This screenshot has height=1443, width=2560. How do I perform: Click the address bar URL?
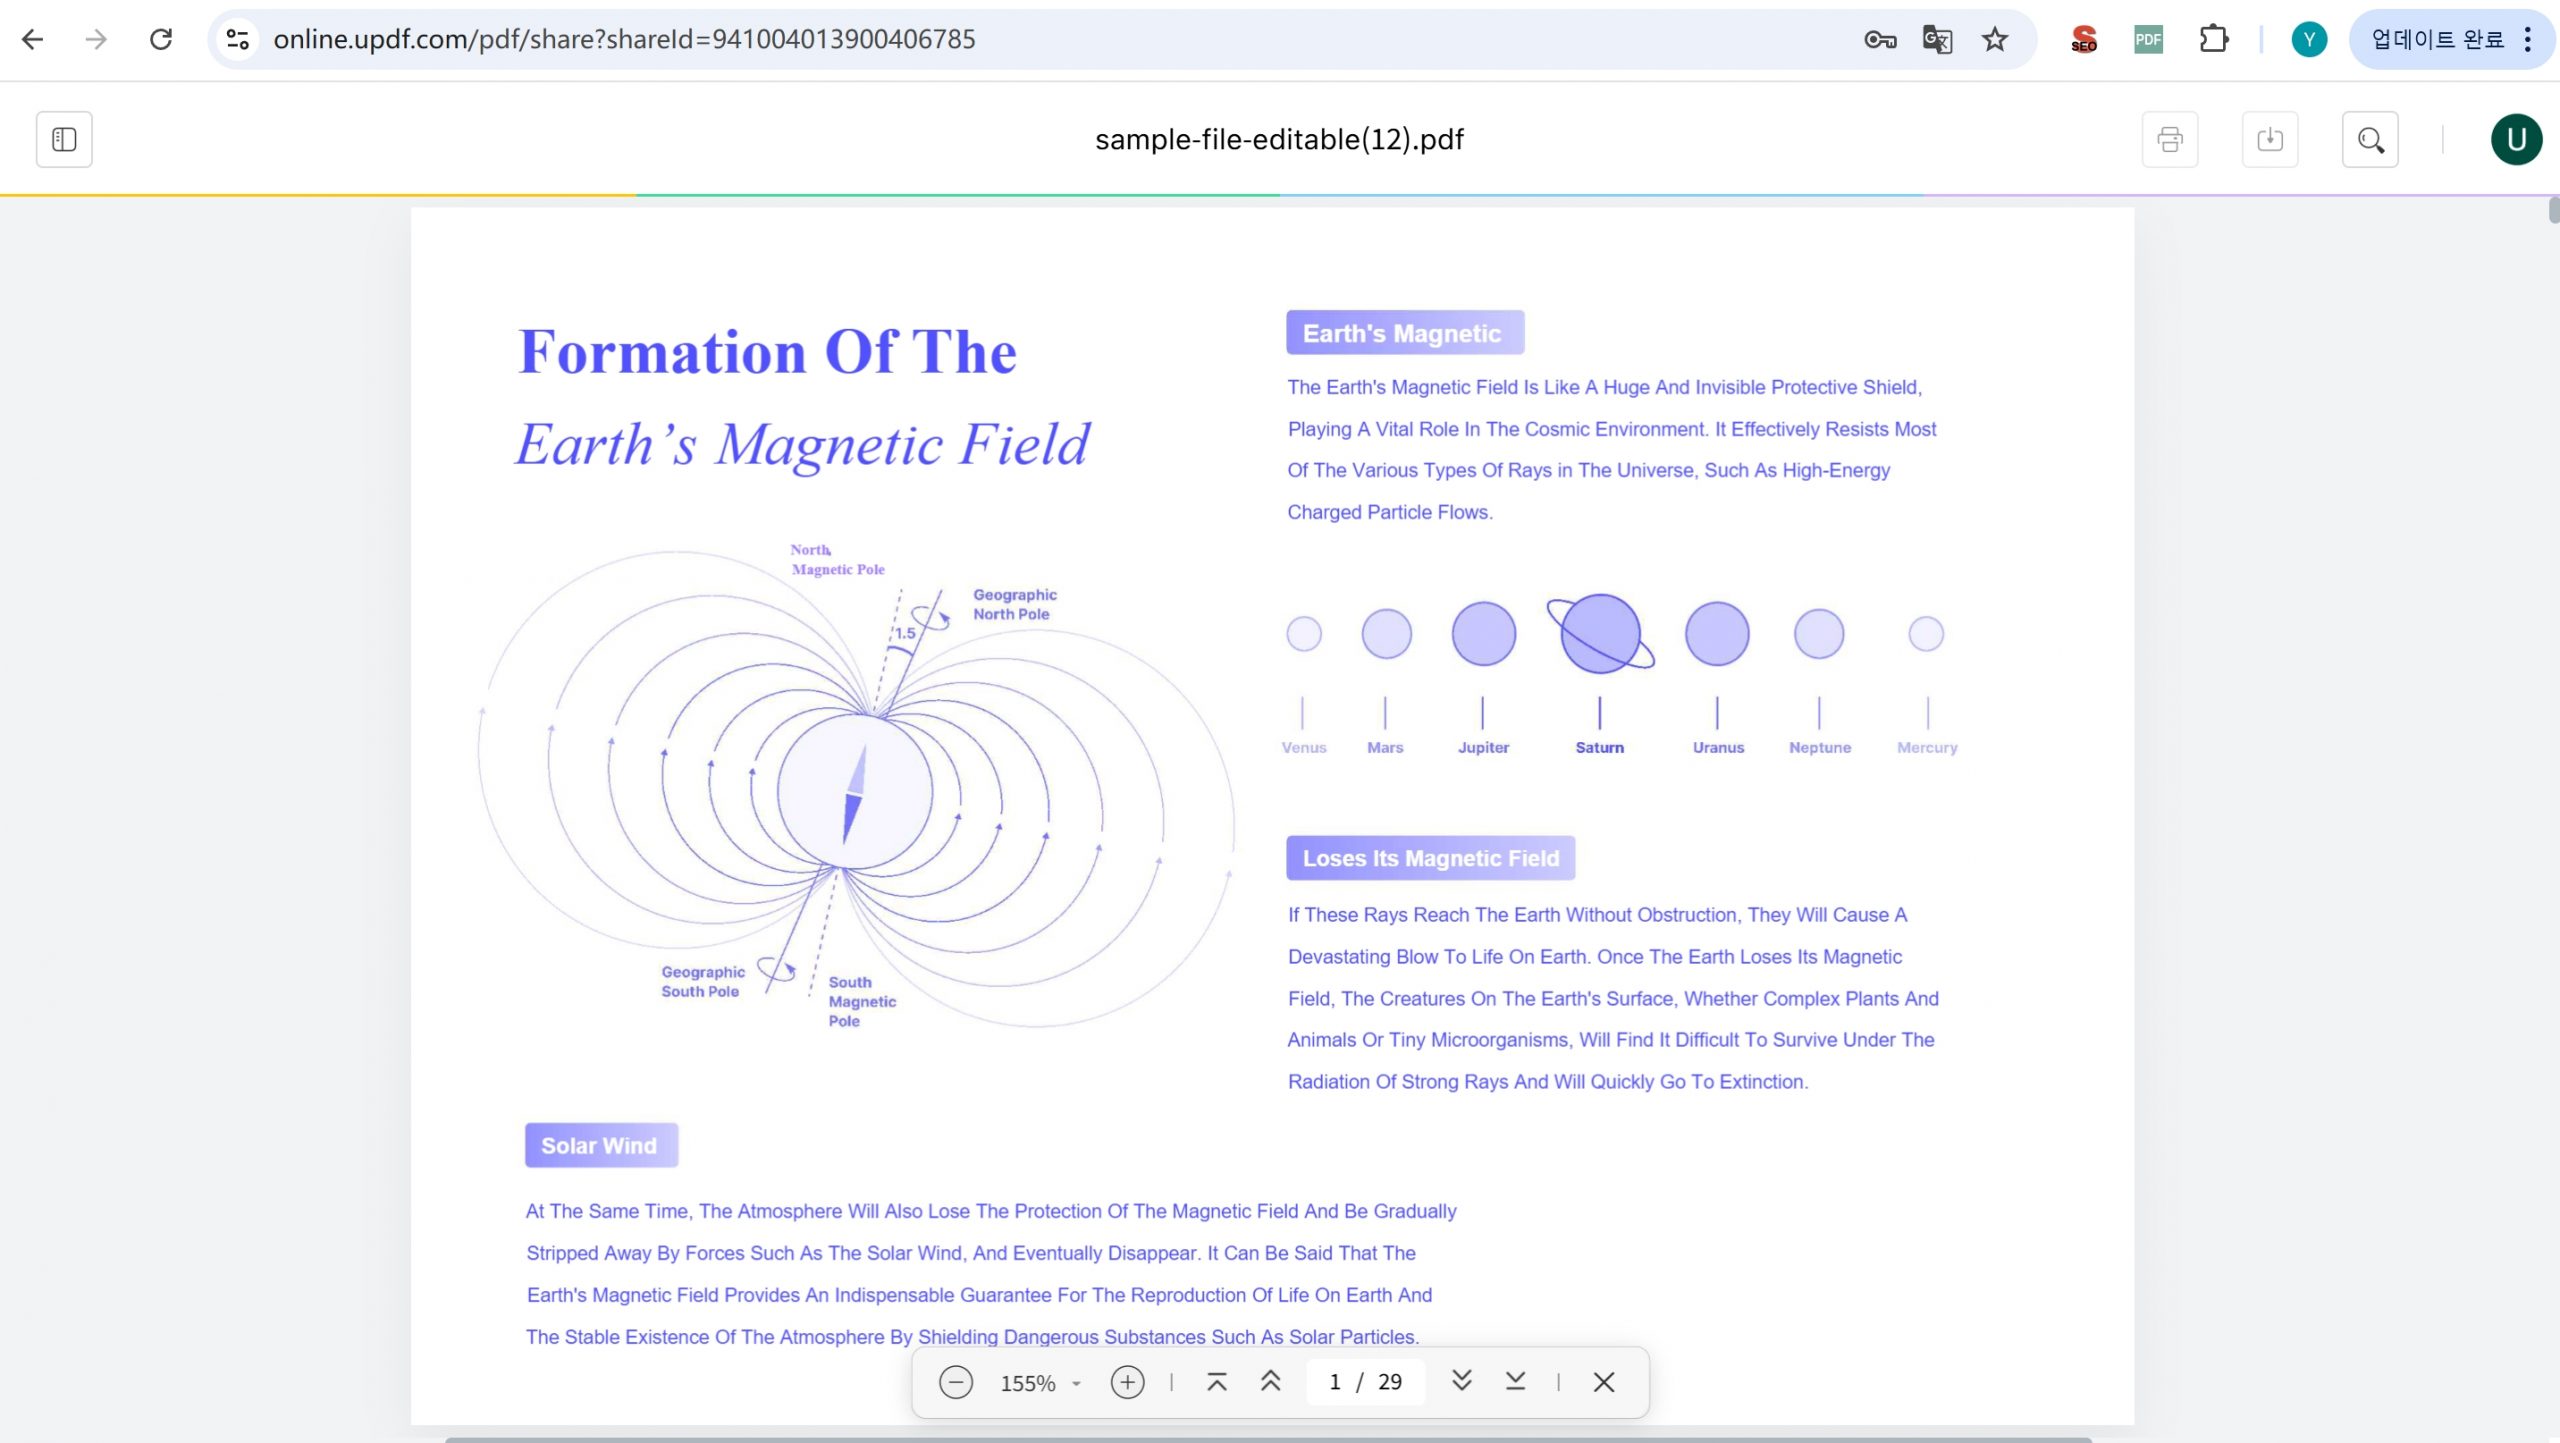[x=624, y=39]
